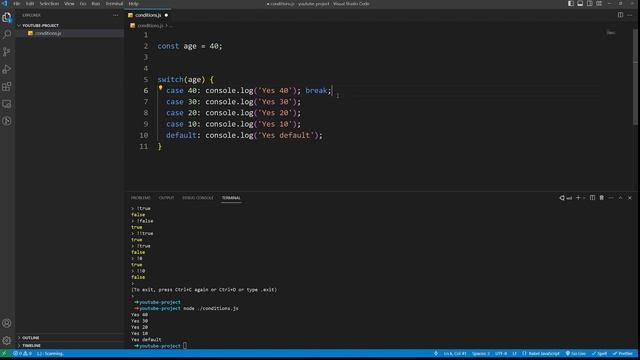Open the File menu
Viewport: 640px width, 360px height.
[x=17, y=4]
